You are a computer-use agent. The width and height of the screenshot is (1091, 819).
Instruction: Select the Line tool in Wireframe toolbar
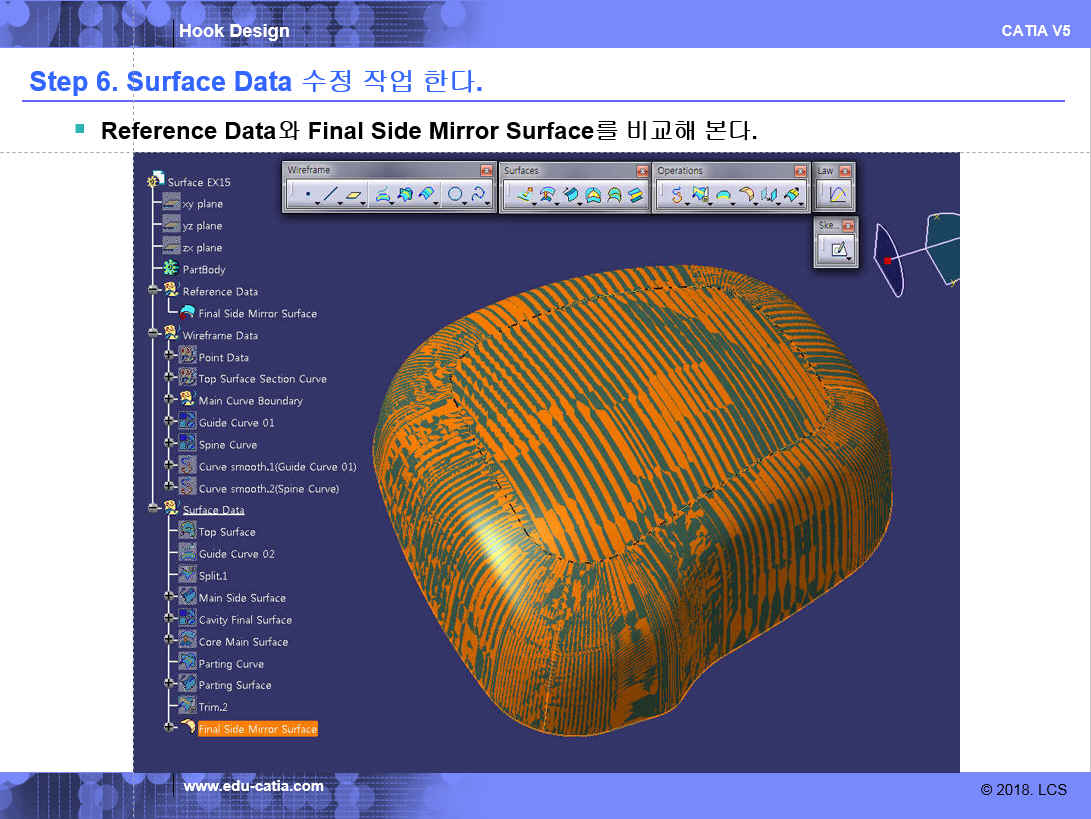tap(331, 196)
